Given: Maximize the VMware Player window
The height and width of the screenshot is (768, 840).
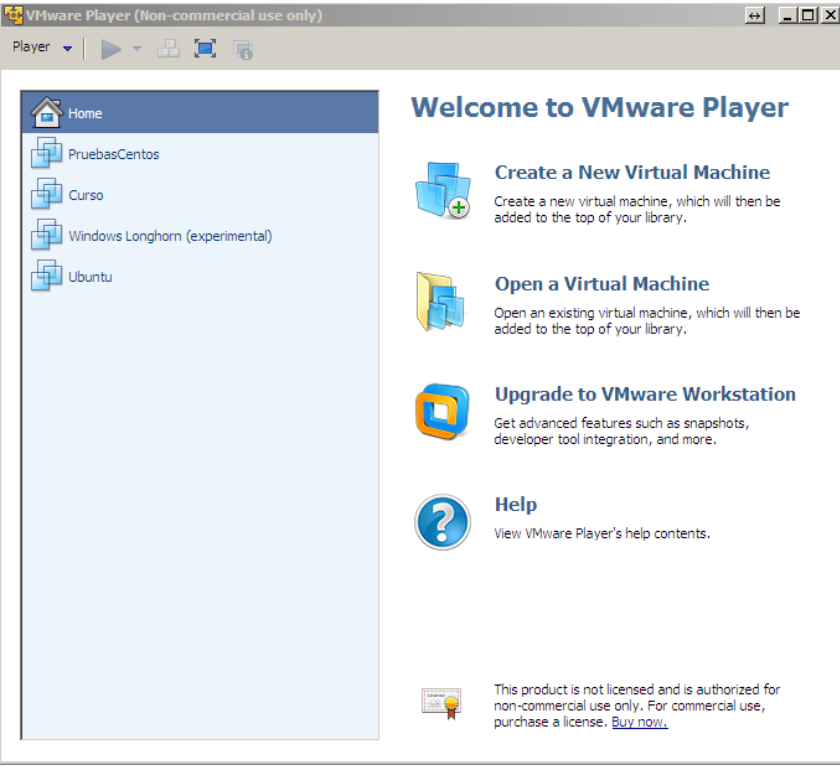Looking at the screenshot, I should (x=807, y=15).
